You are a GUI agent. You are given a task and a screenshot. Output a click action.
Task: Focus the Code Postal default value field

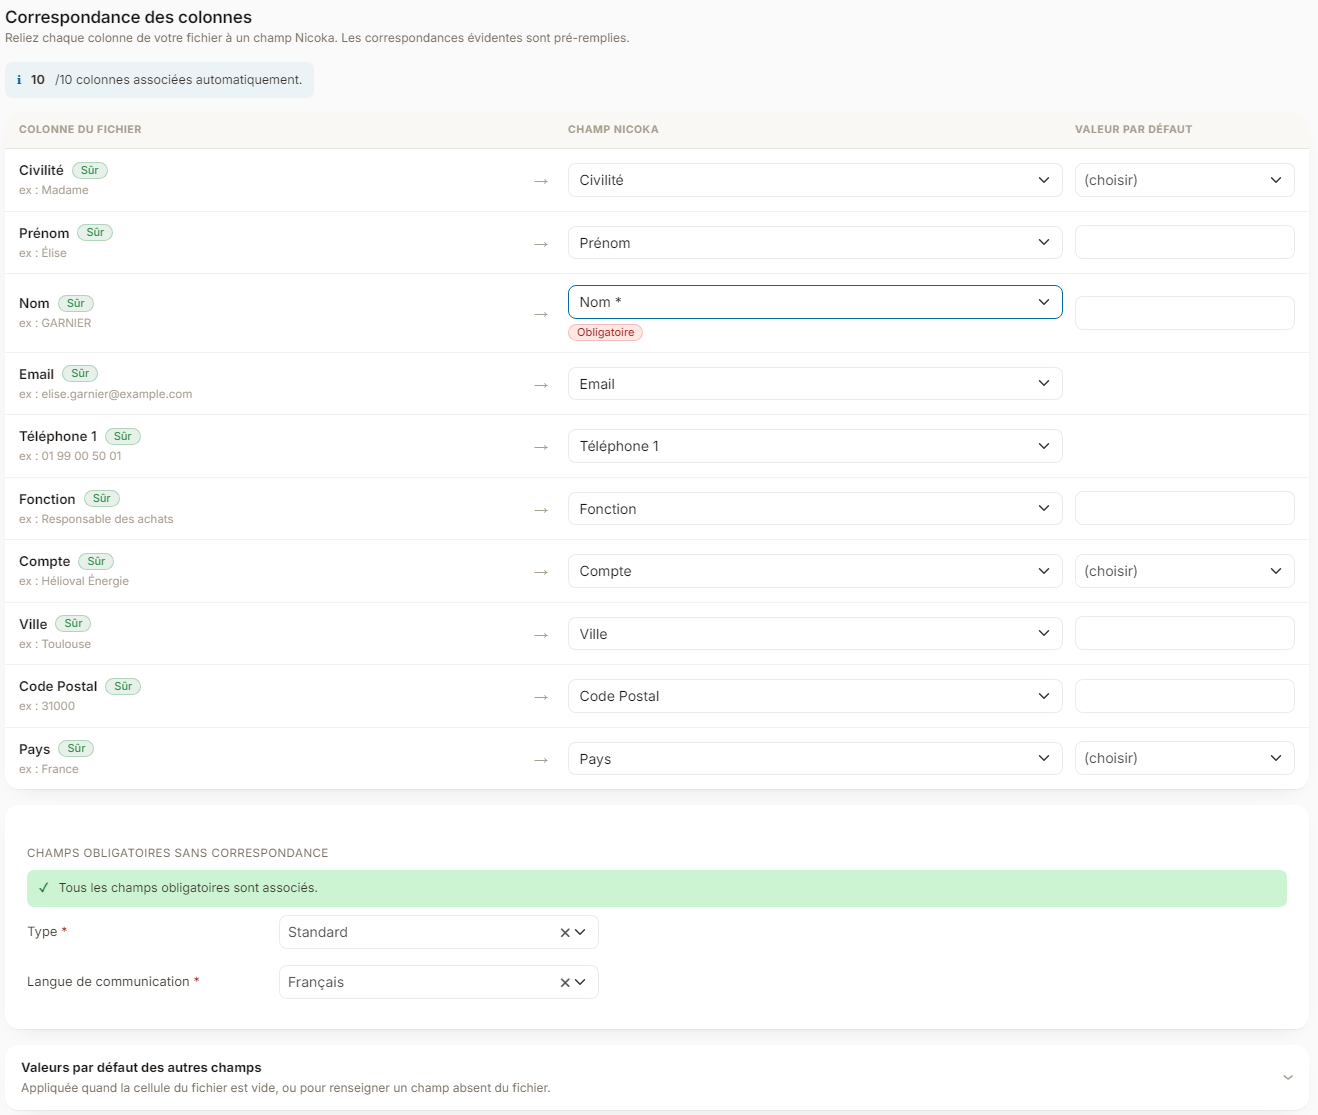1184,696
